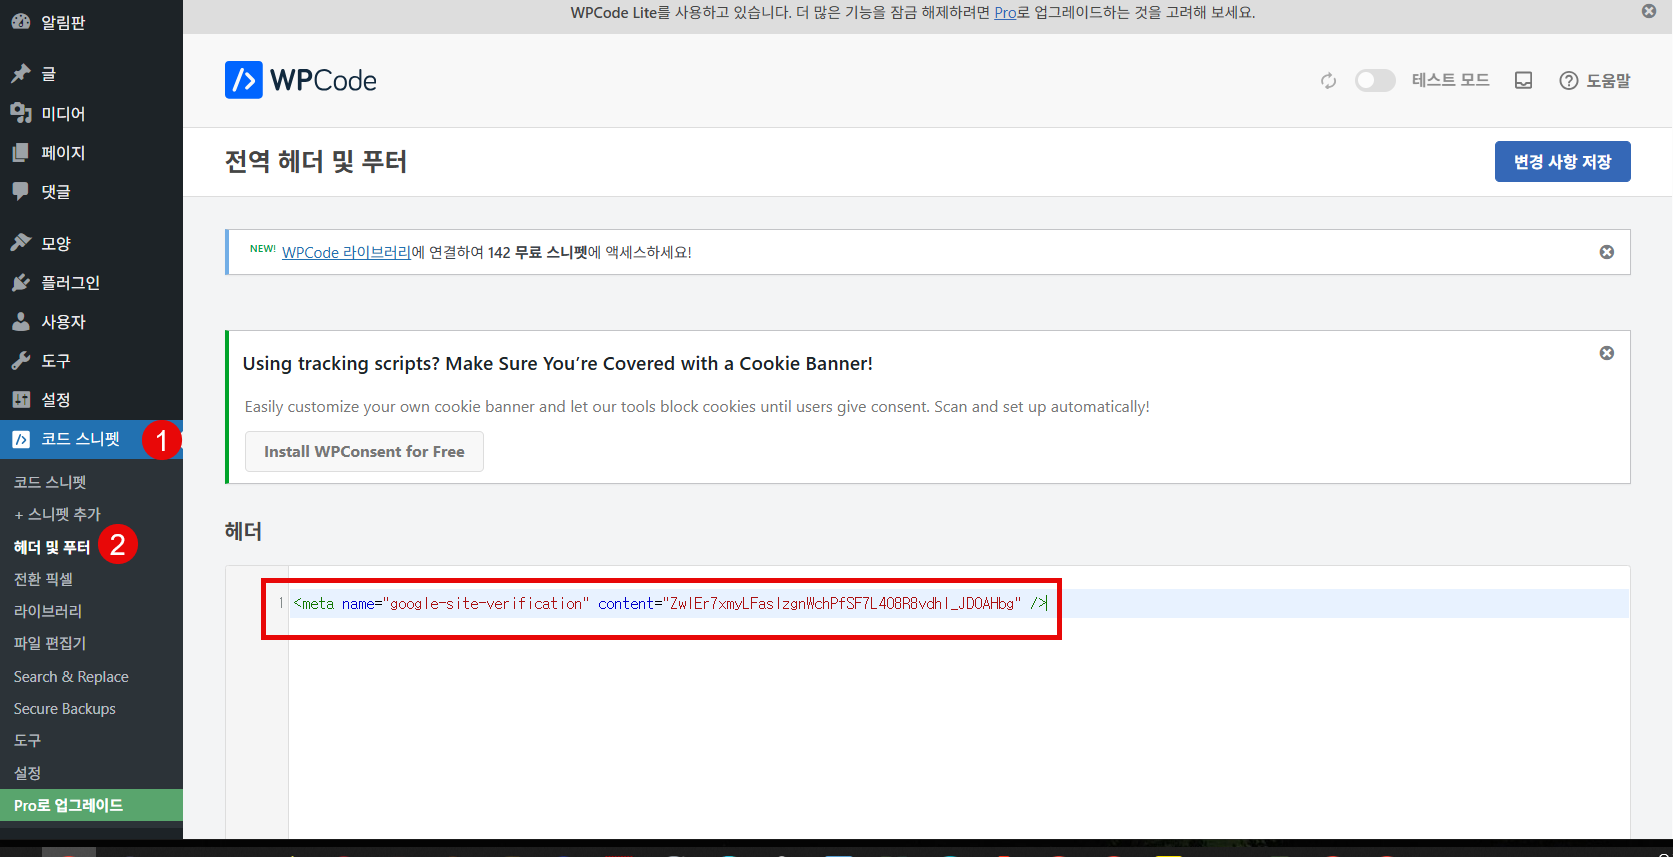Screen dimensions: 1673x857
Task: Click Pro로 업그레이드 in the sidebar
Action: [x=91, y=805]
